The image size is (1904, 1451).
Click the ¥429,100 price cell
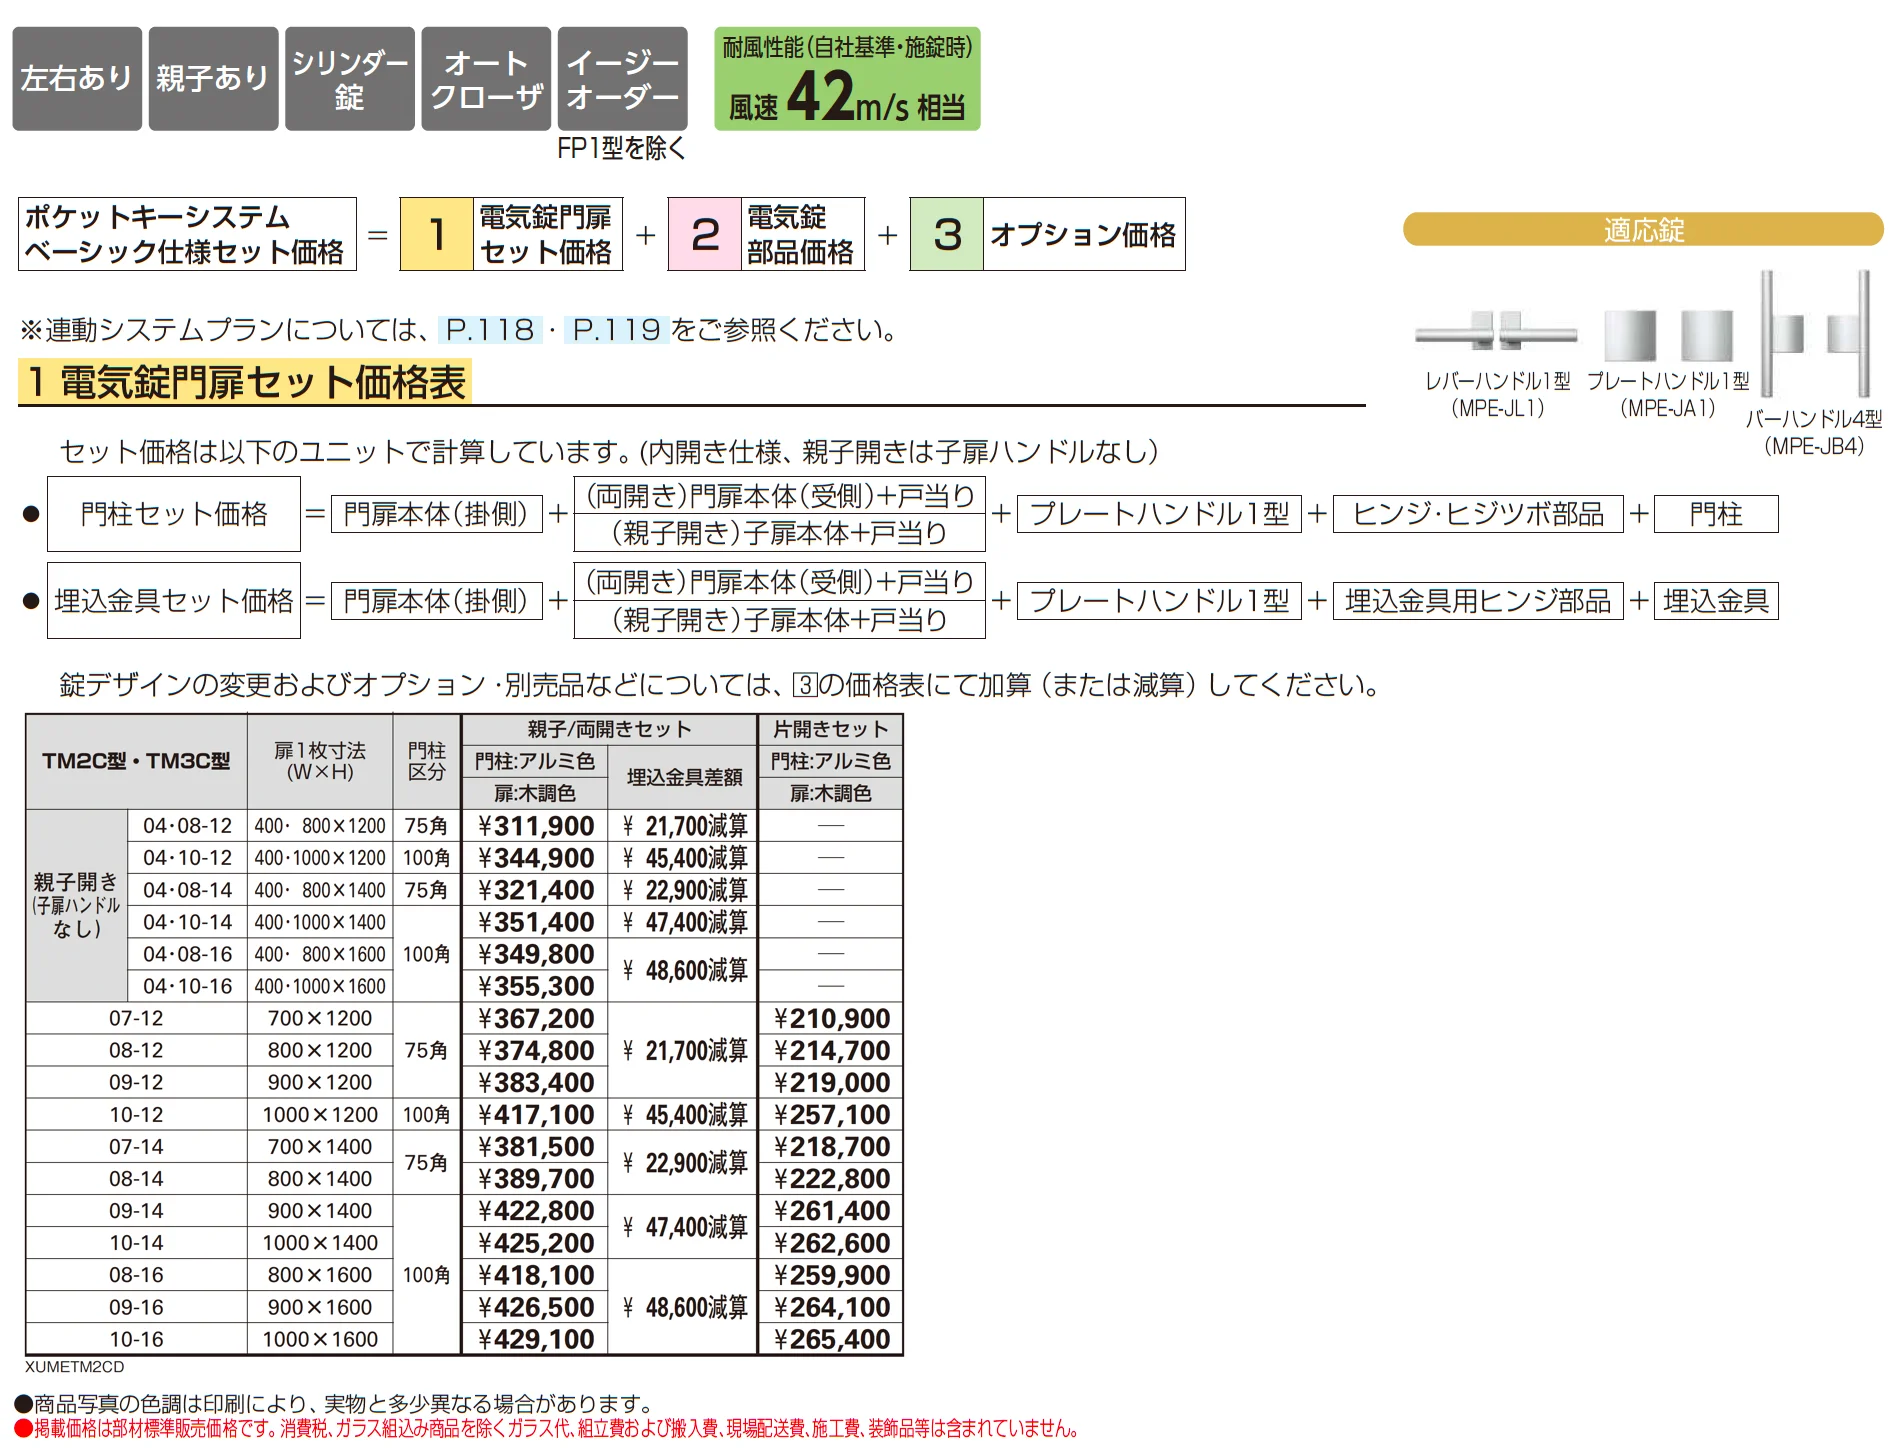tap(535, 1339)
